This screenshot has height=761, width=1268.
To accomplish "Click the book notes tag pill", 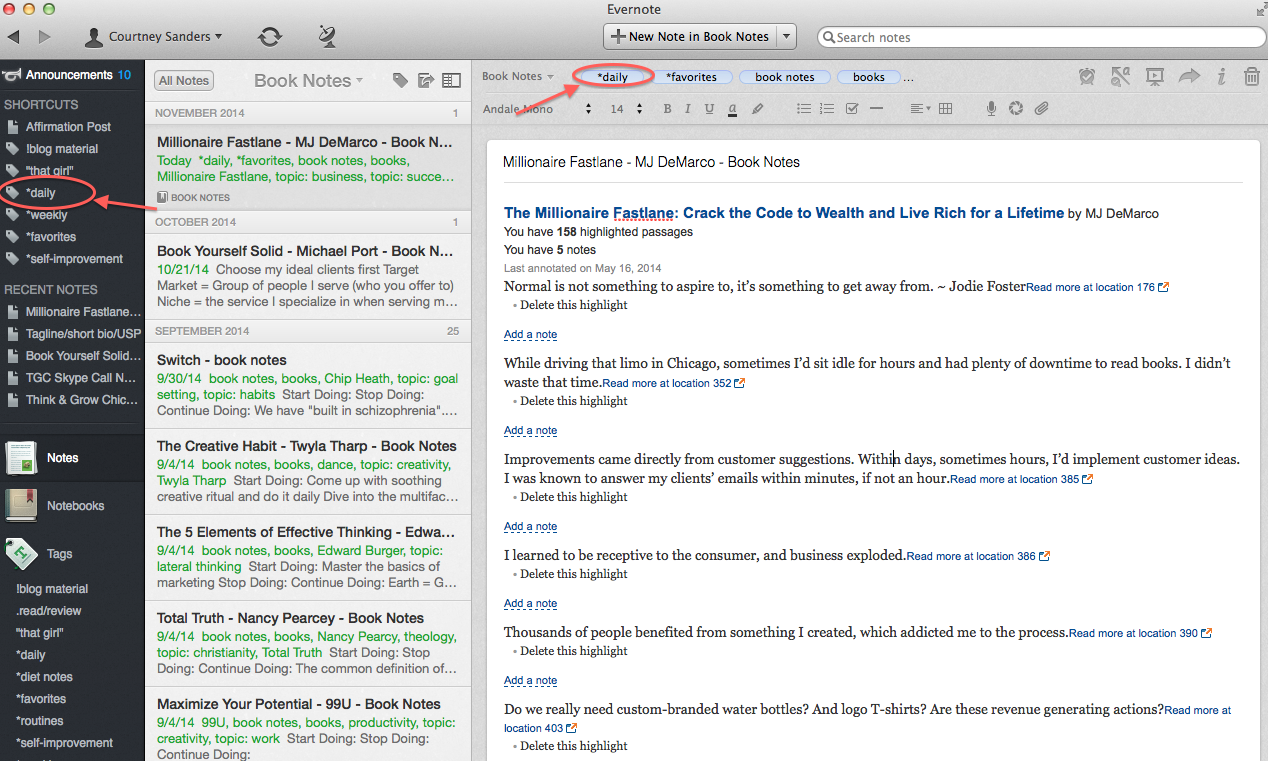I will coord(785,77).
